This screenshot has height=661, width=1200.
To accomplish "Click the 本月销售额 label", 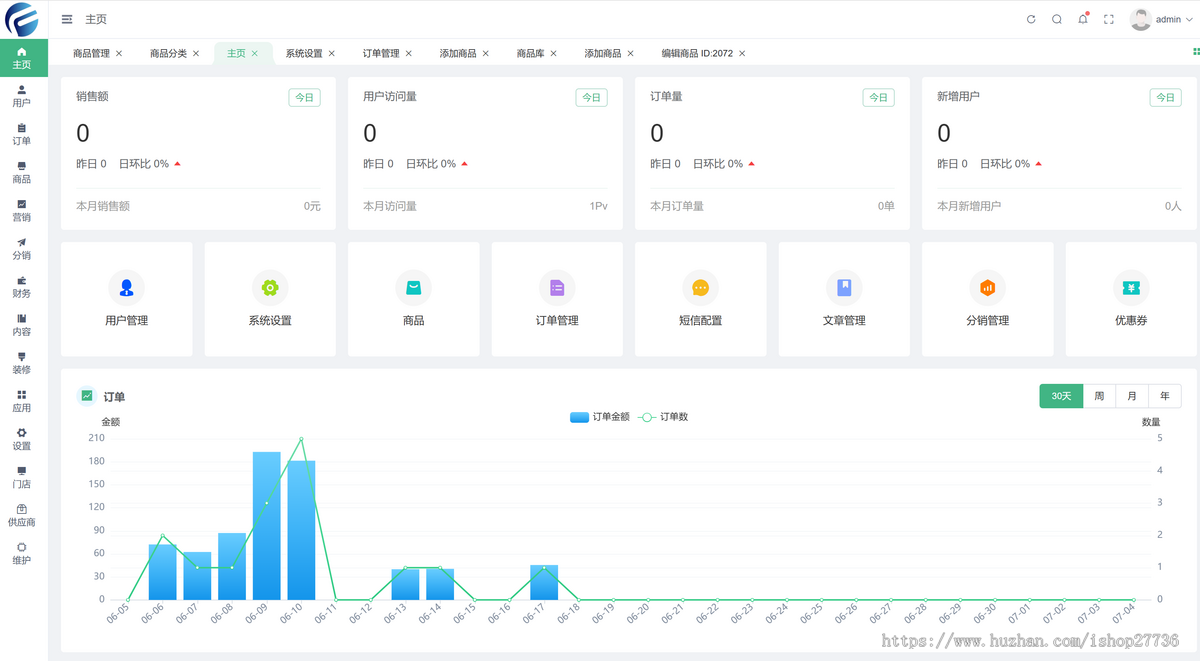I will pyautogui.click(x=103, y=206).
